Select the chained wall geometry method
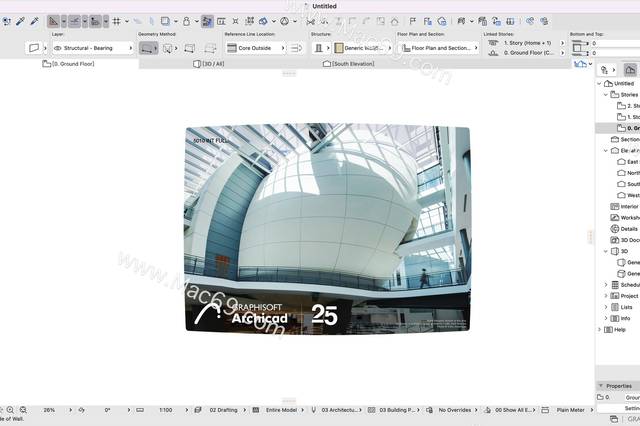 pos(169,48)
